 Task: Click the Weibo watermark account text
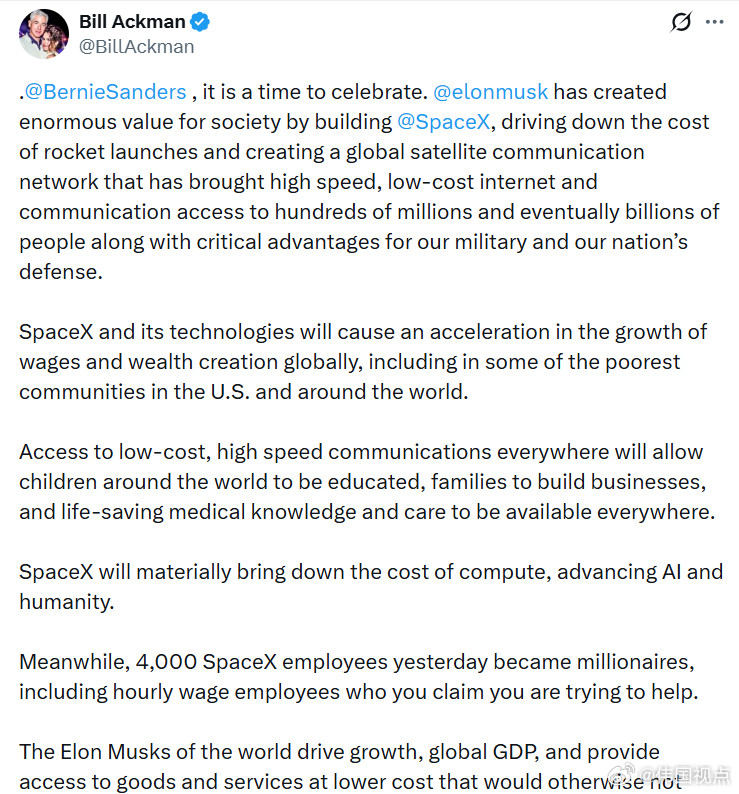(684, 774)
